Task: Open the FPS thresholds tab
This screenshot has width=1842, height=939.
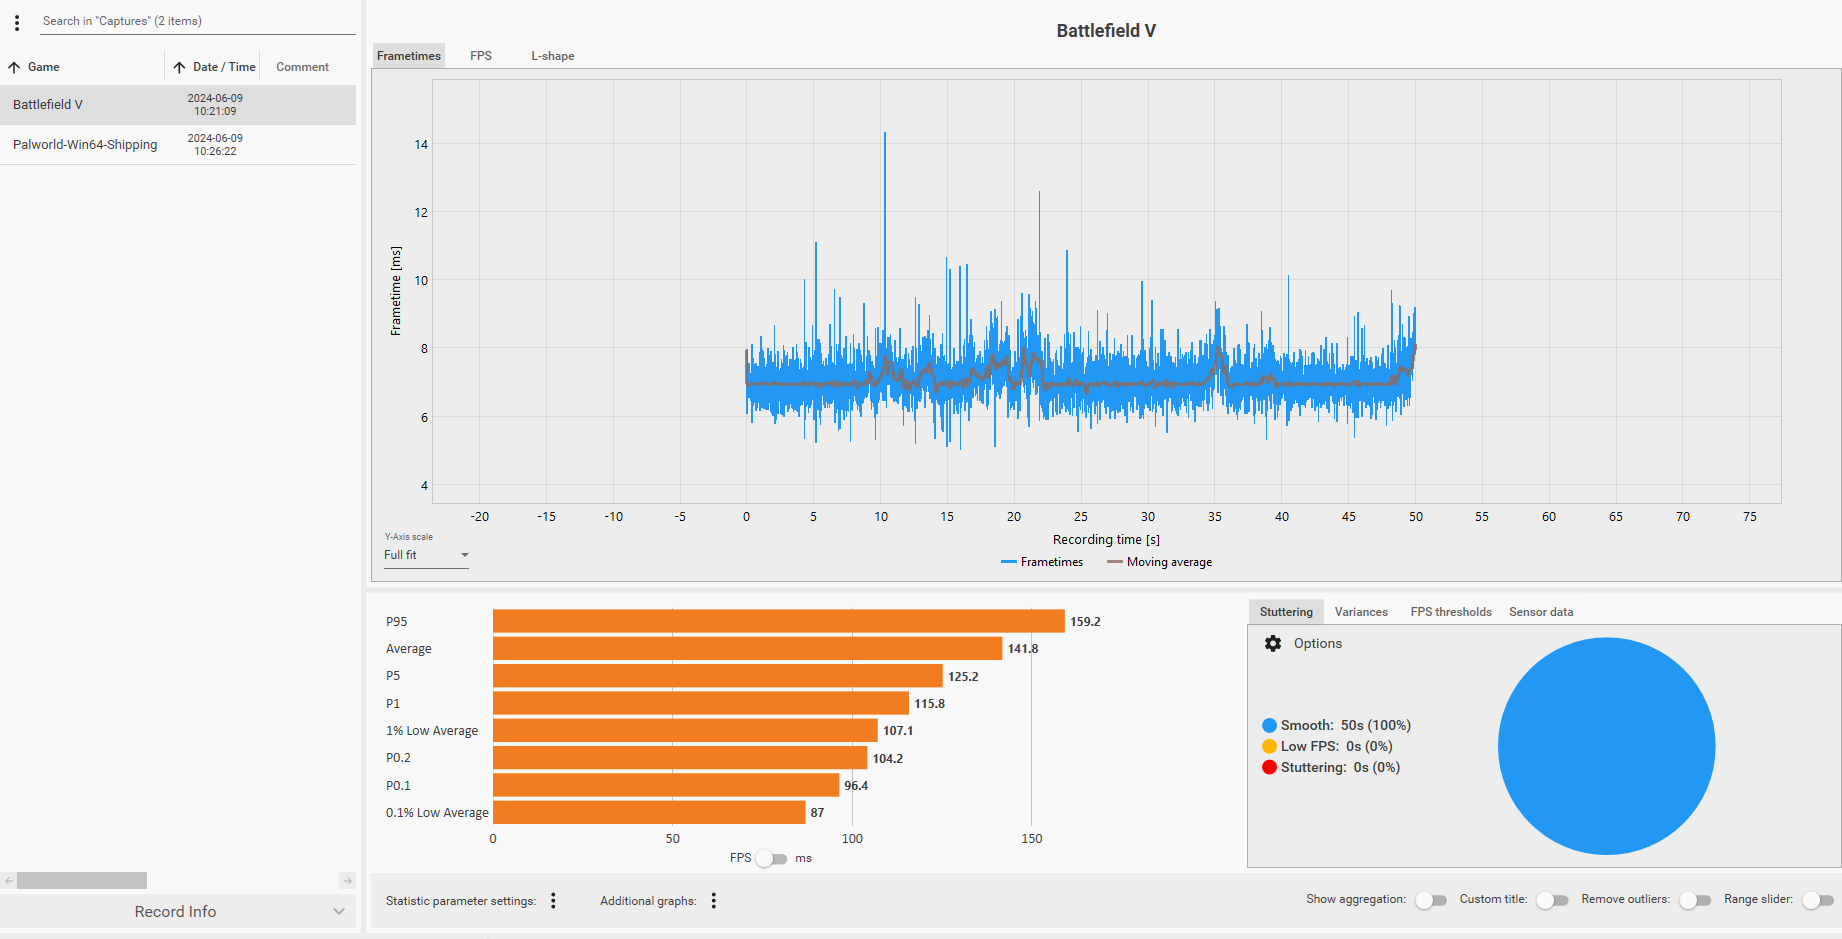Action: [x=1451, y=612]
